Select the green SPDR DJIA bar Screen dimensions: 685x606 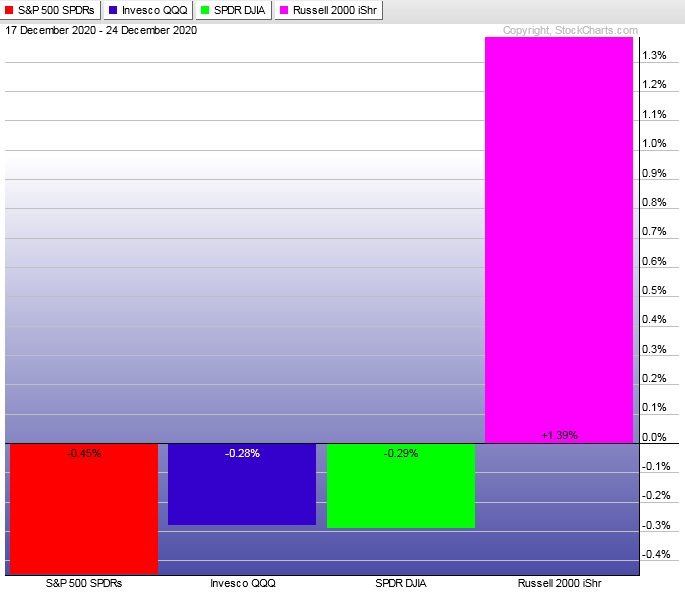coord(401,486)
